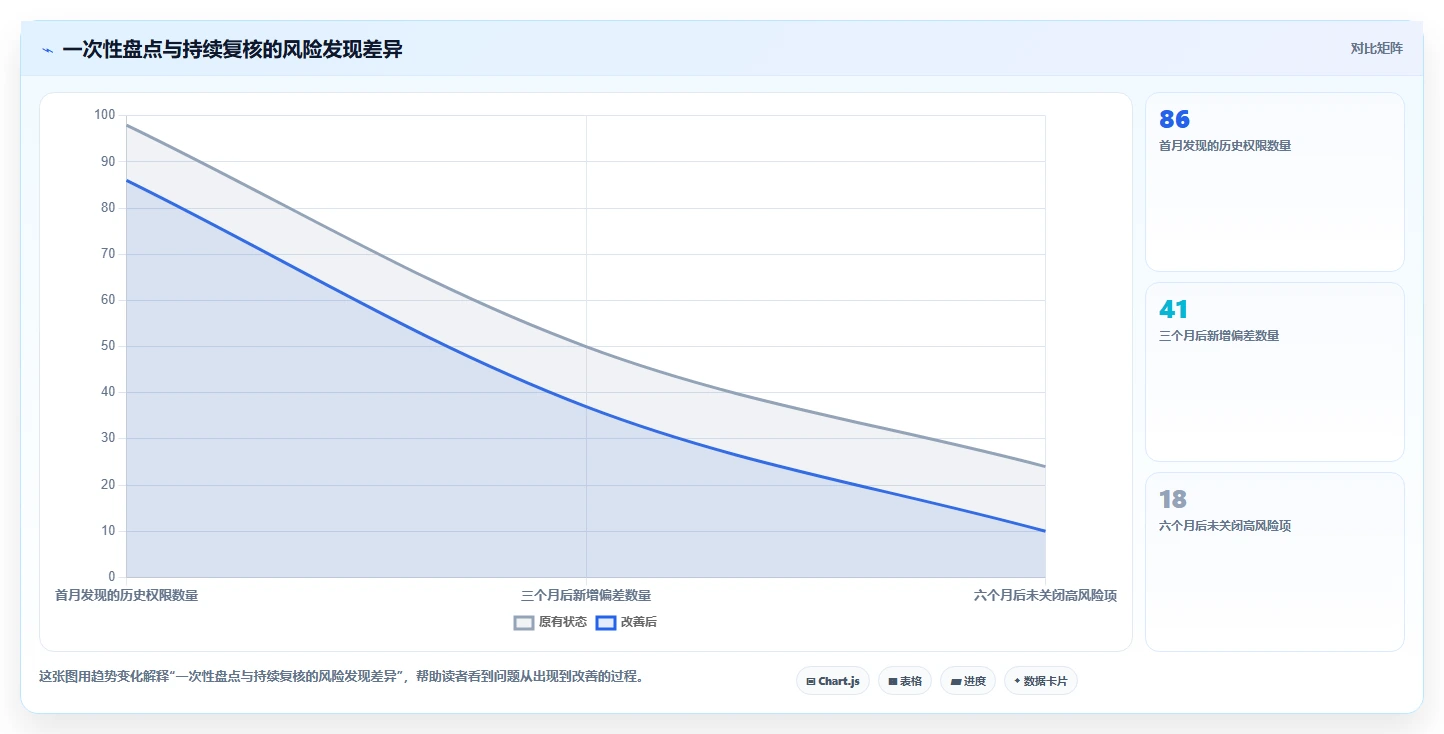Click x-axis label 六个月后未关闭高风险项
The image size is (1444, 734).
(1045, 595)
